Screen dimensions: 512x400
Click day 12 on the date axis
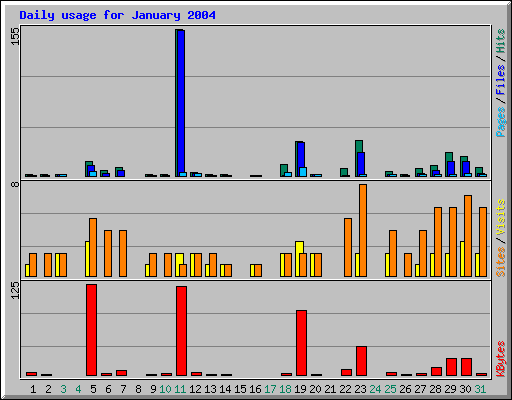195,389
